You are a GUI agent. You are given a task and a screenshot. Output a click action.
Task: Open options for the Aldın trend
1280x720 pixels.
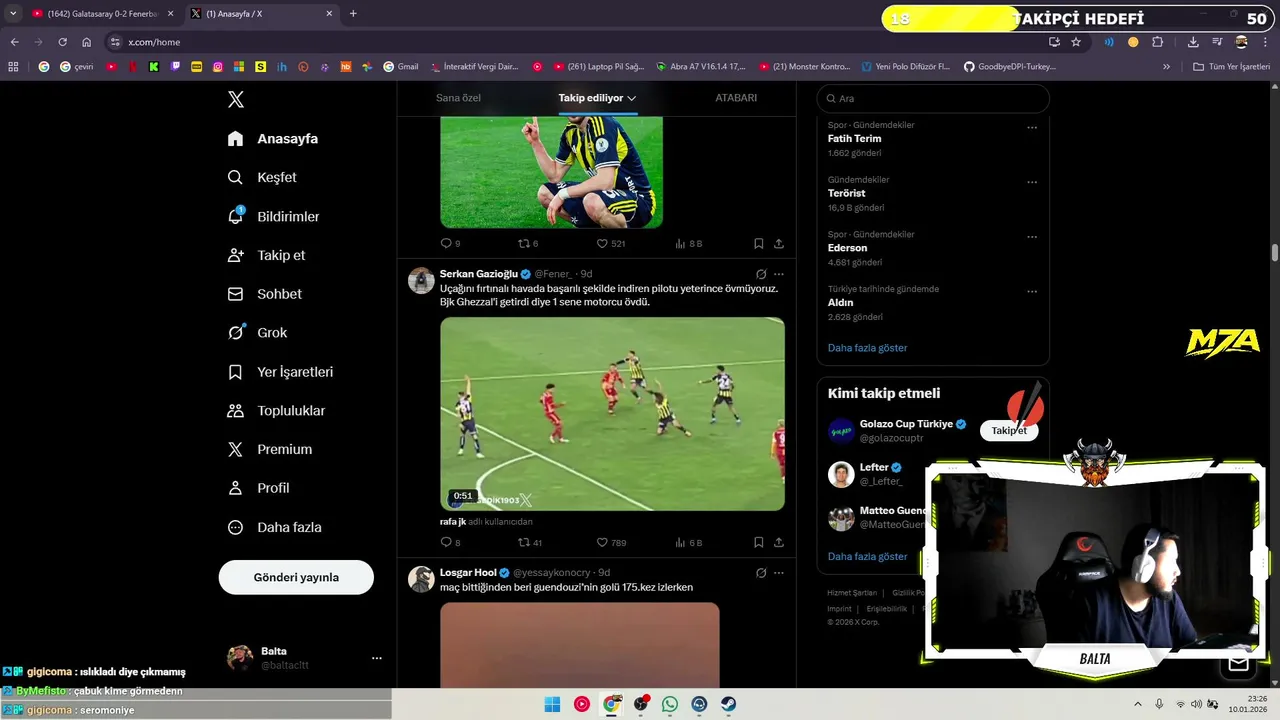coord(1032,291)
